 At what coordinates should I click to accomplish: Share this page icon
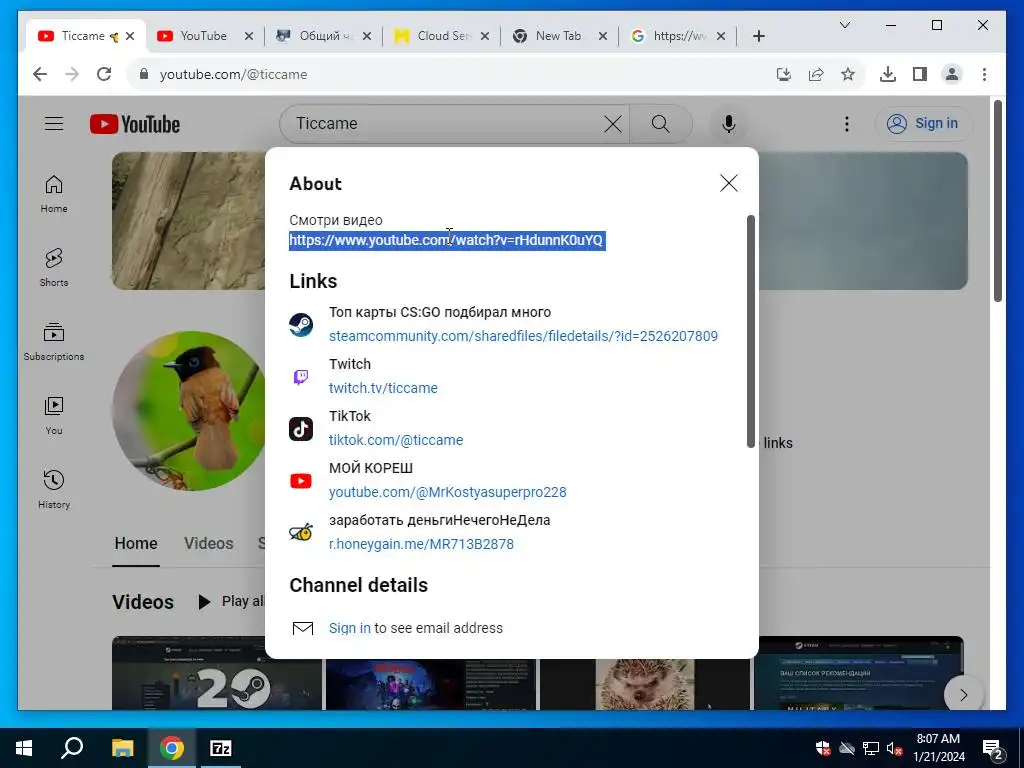tap(816, 74)
